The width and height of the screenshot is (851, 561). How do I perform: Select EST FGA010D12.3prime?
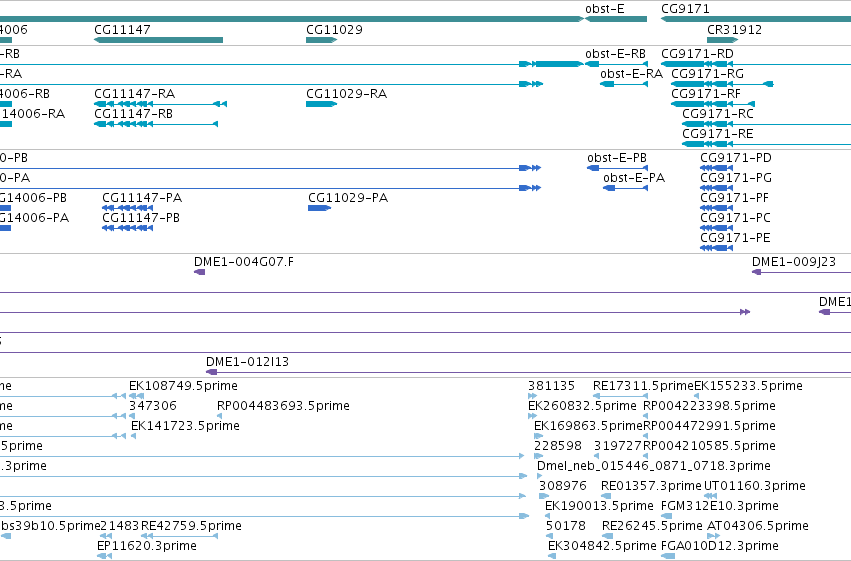pos(720,546)
